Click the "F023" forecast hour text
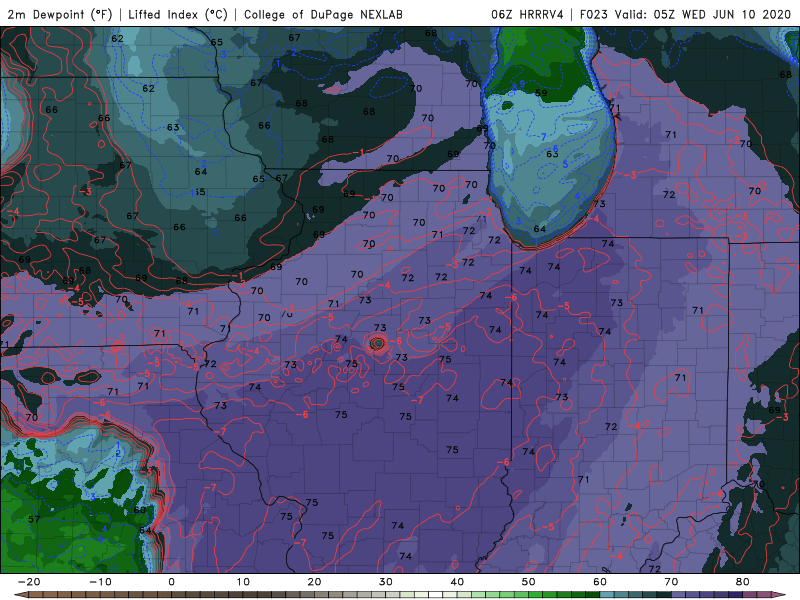The image size is (800, 600). (593, 14)
